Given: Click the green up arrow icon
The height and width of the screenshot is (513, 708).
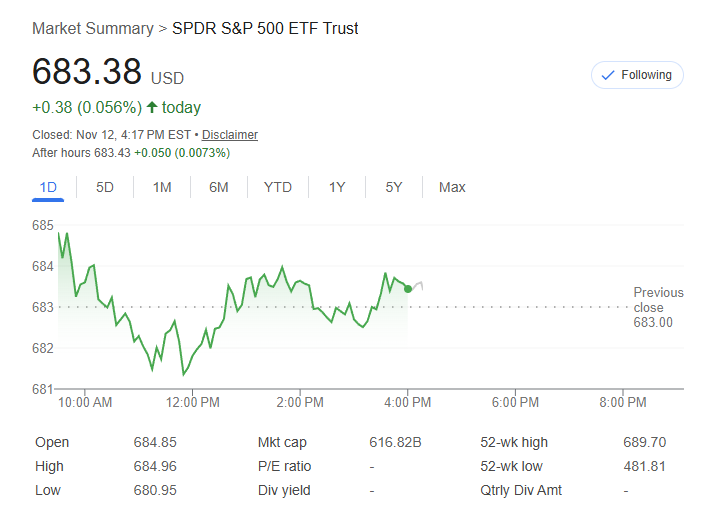Looking at the screenshot, I should tap(152, 107).
